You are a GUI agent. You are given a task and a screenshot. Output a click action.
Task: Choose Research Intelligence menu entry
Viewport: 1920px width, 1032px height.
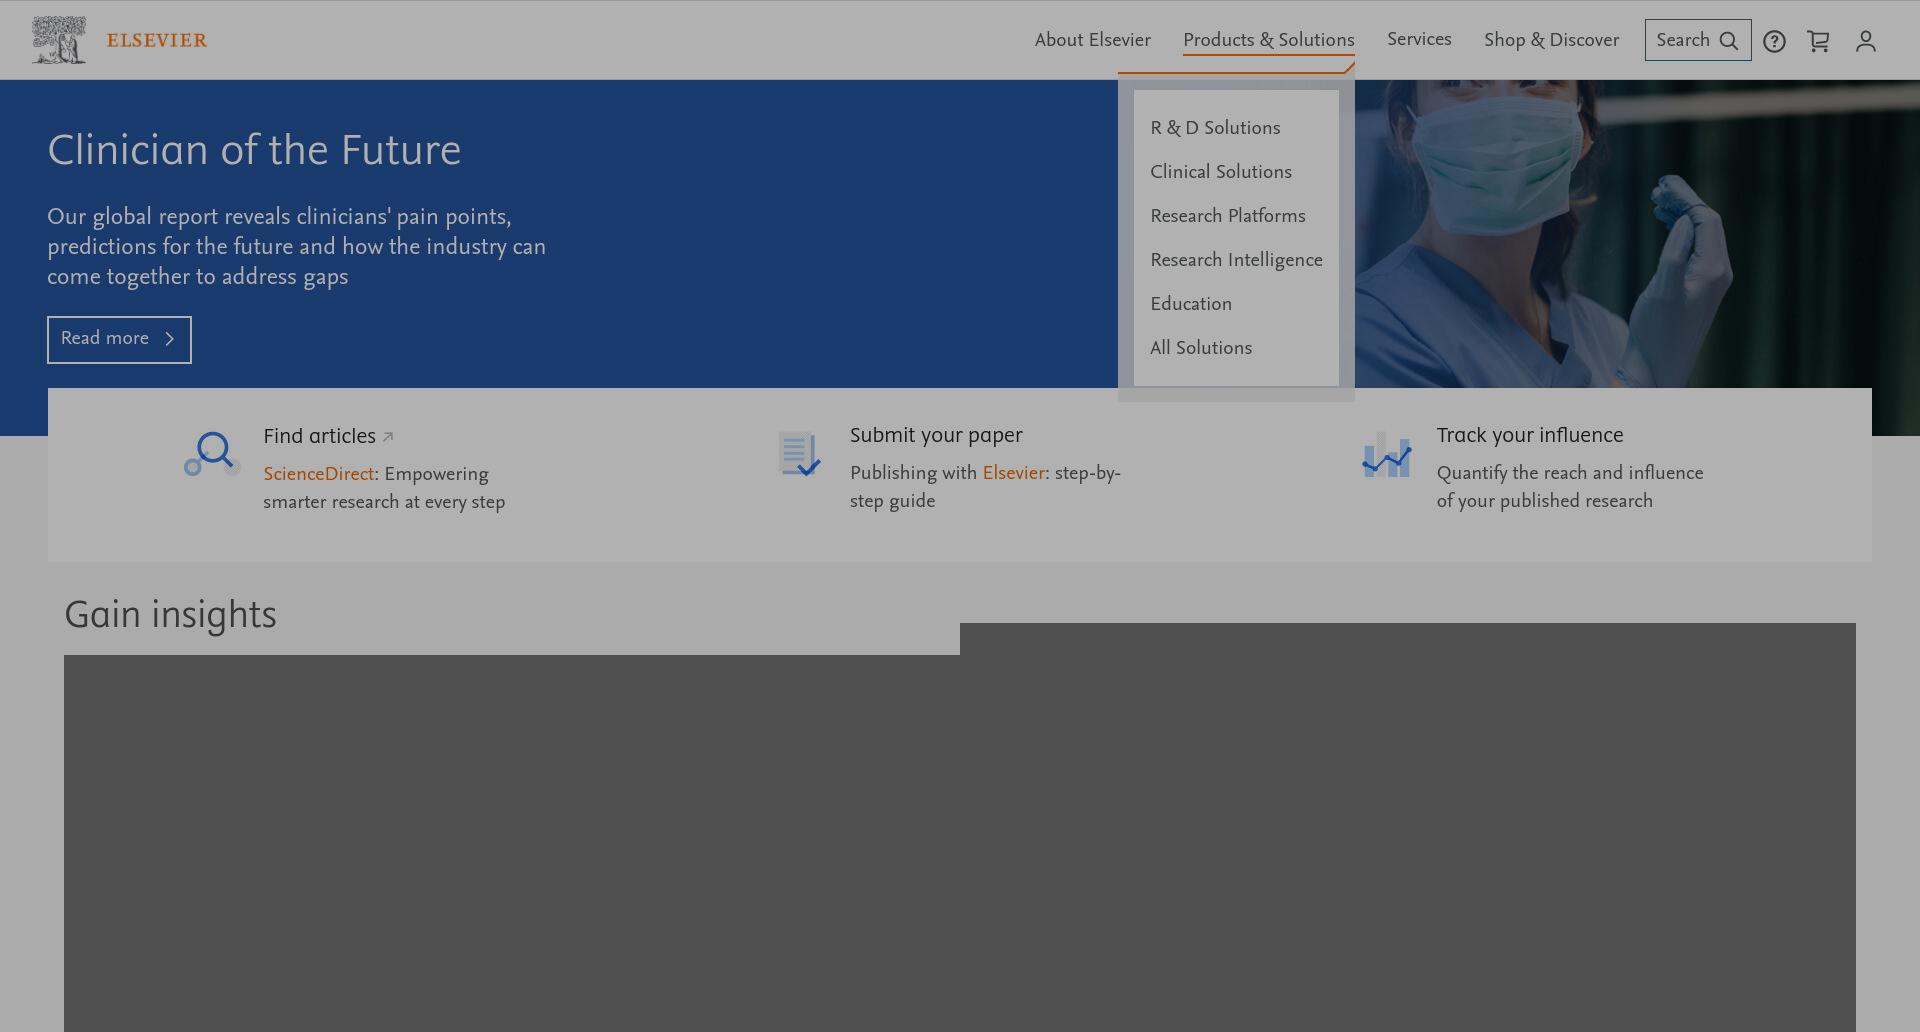click(x=1236, y=260)
